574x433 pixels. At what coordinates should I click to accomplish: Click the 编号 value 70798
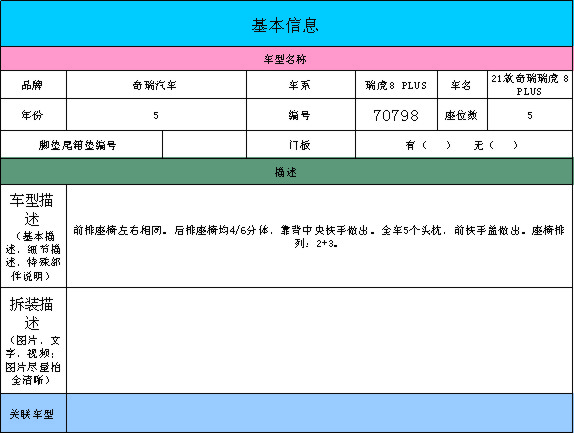tap(396, 115)
